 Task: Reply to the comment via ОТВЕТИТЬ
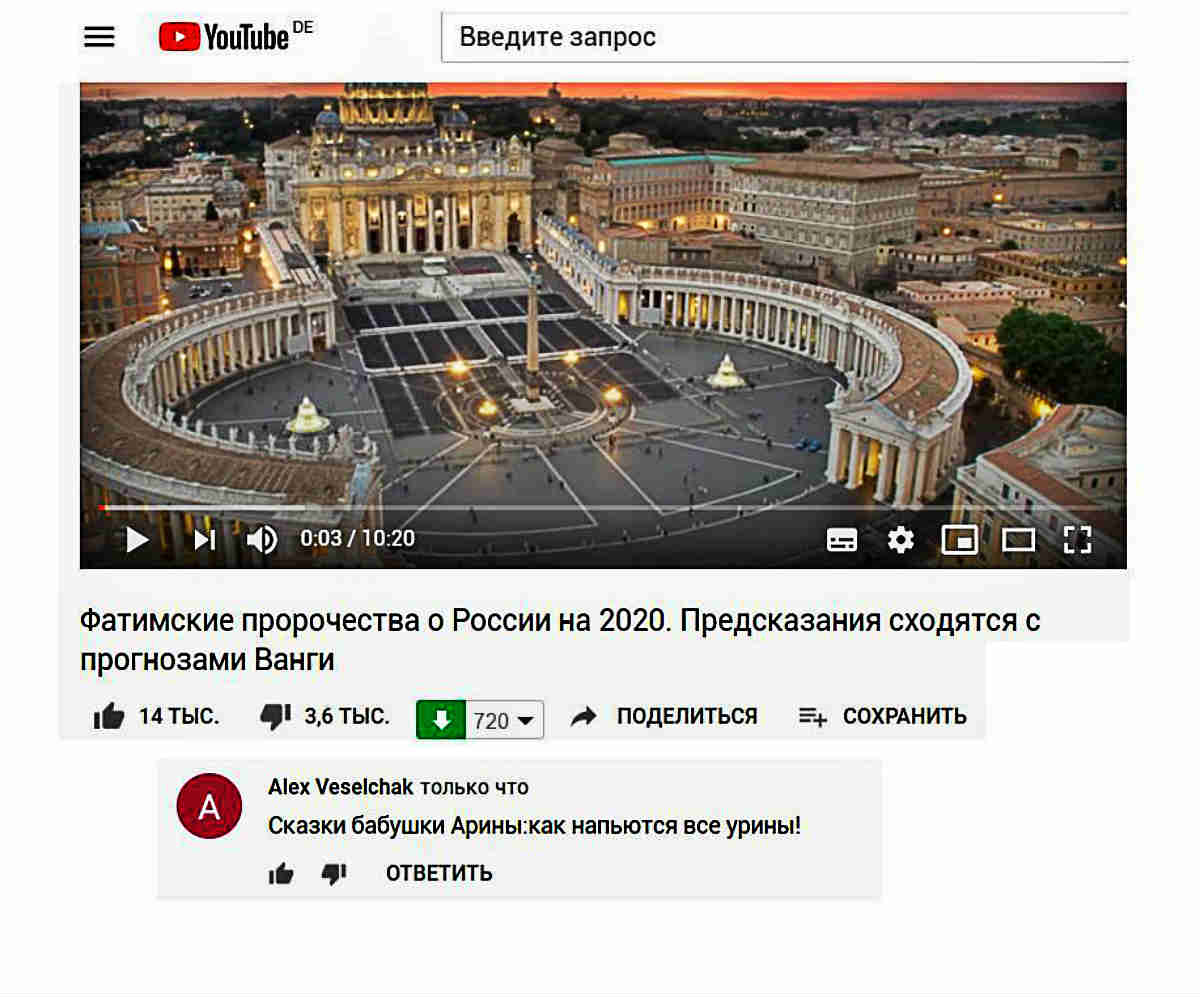pos(439,873)
